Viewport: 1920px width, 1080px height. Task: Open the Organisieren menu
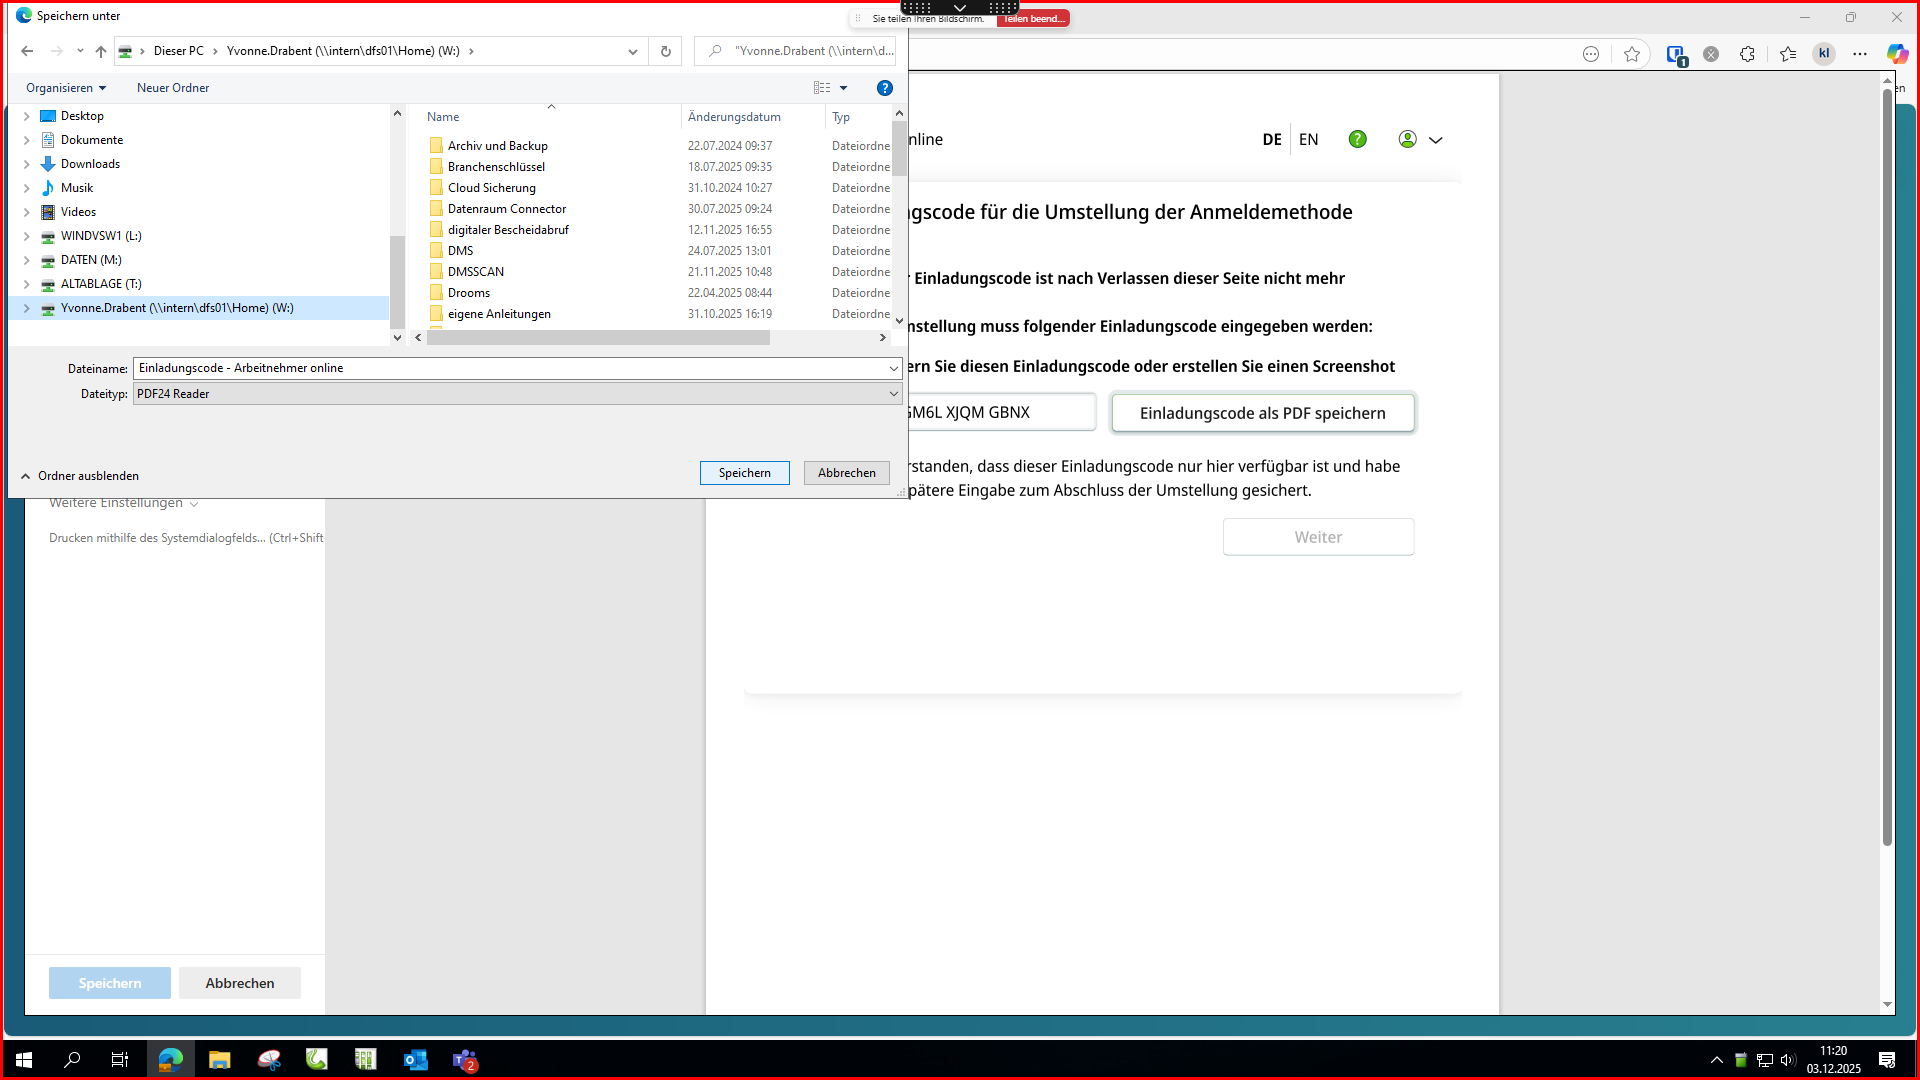point(66,88)
